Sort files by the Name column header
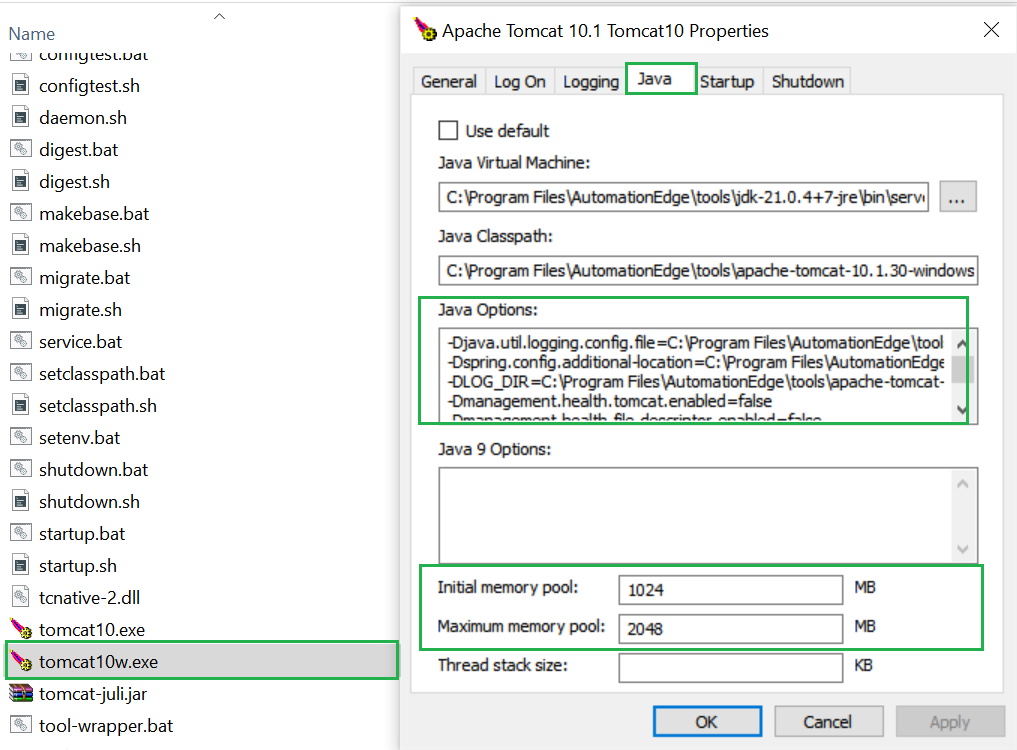This screenshot has height=750, width=1017. point(32,34)
